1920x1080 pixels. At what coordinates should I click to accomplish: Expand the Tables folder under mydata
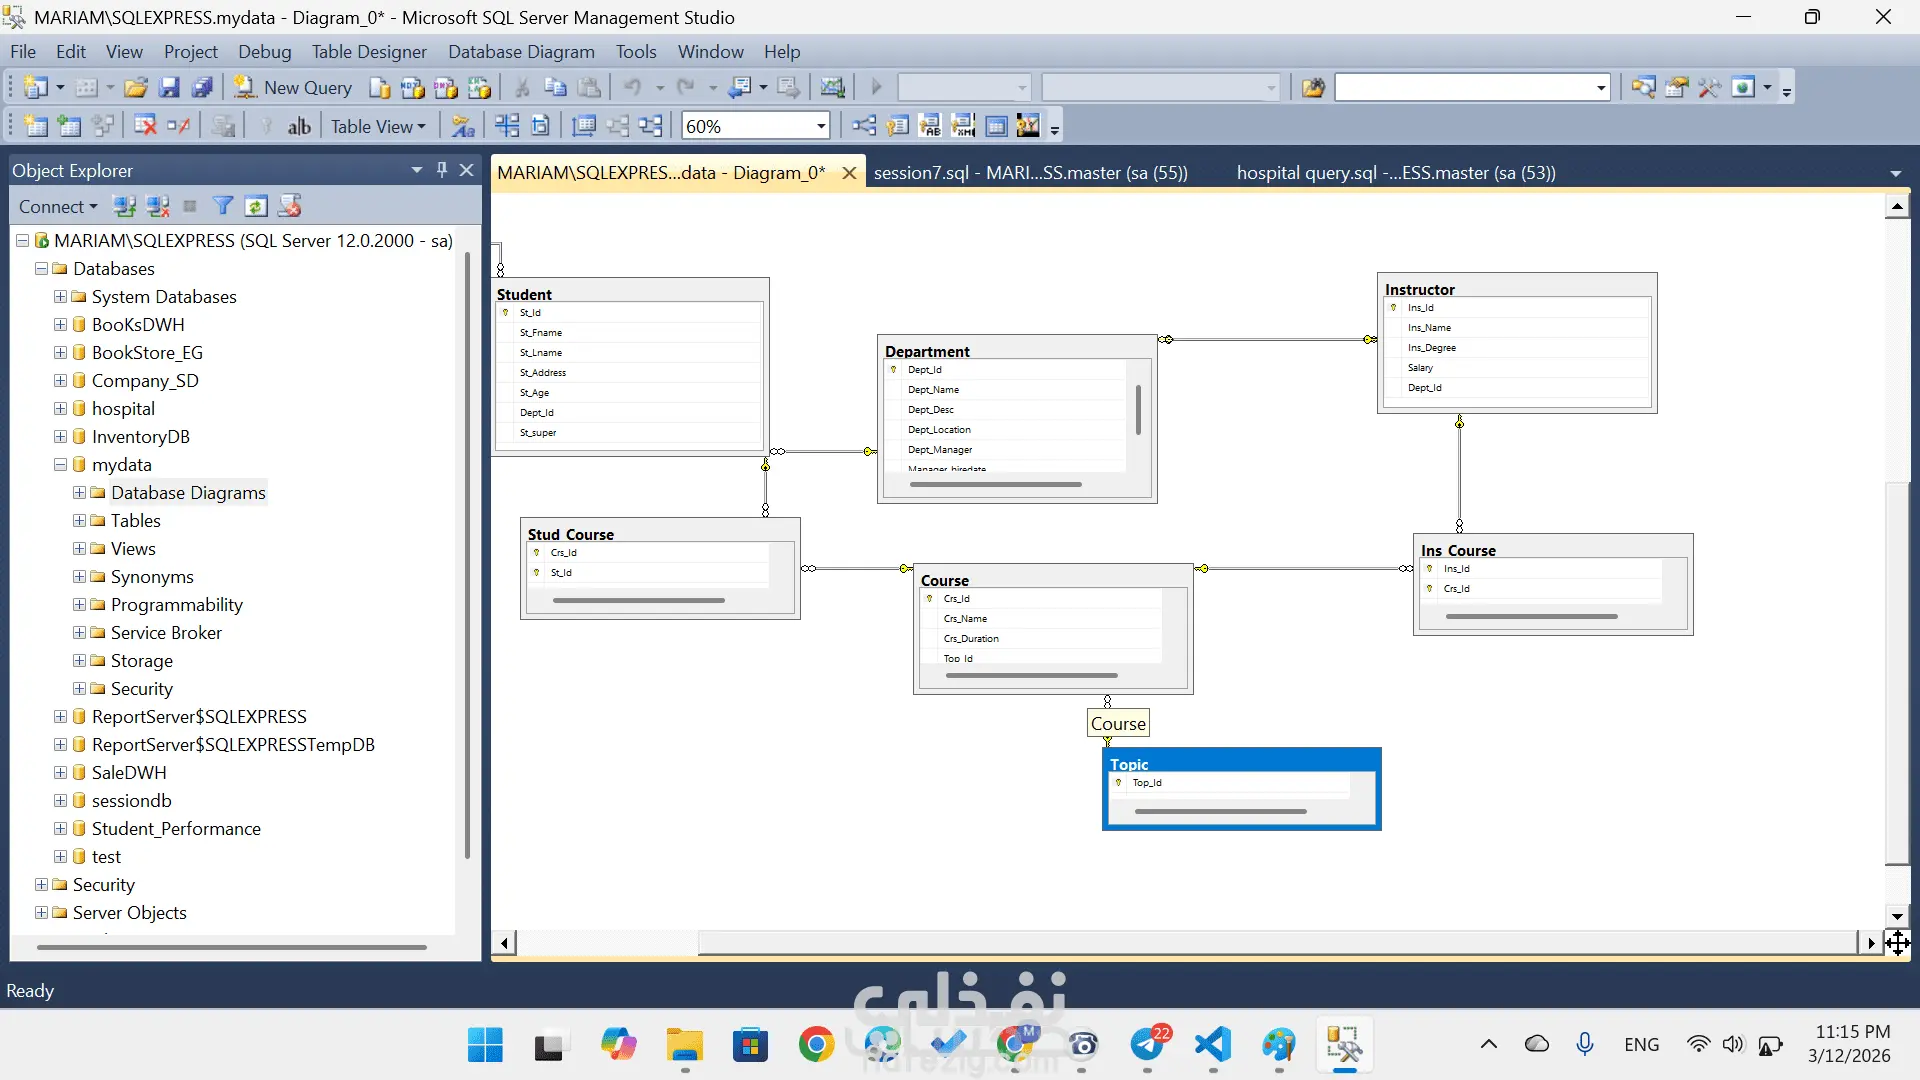coord(79,521)
